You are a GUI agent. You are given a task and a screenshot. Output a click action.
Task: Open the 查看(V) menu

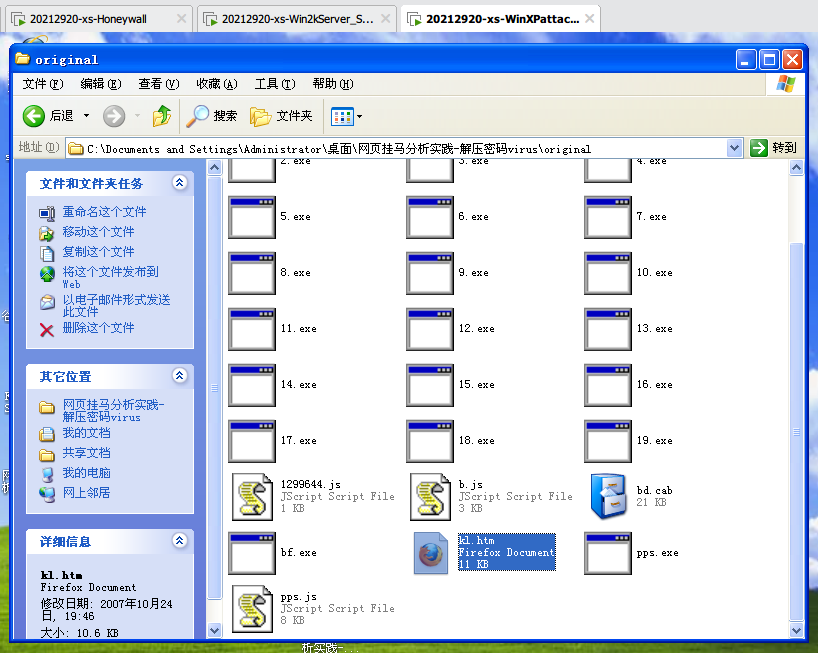click(x=159, y=84)
